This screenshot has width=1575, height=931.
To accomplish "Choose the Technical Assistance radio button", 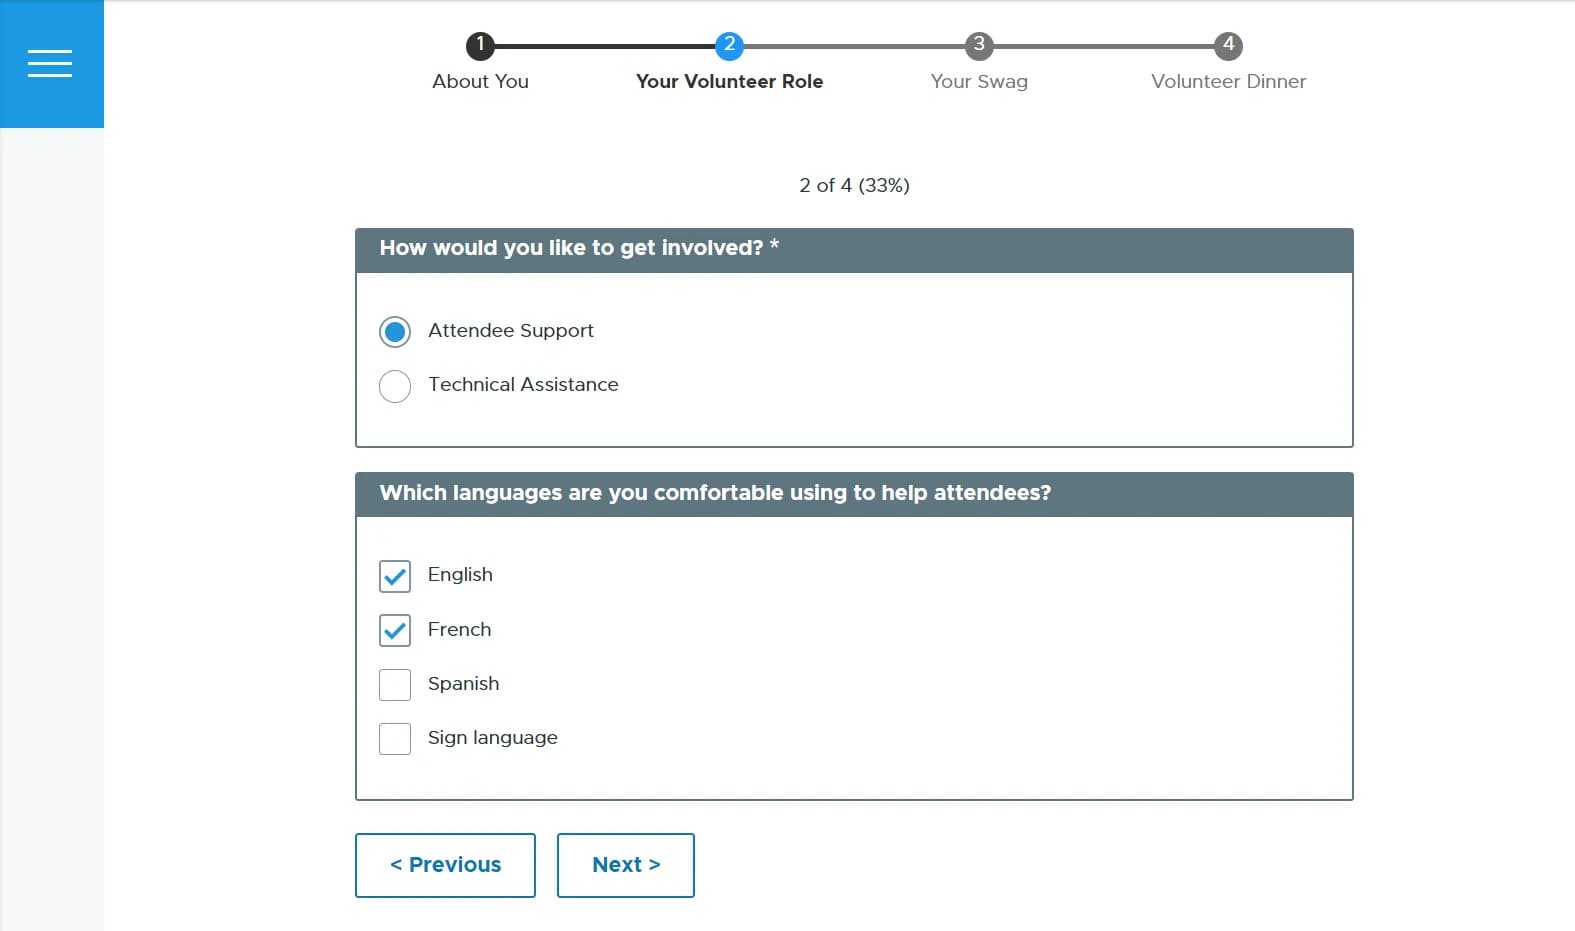I will coord(395,386).
